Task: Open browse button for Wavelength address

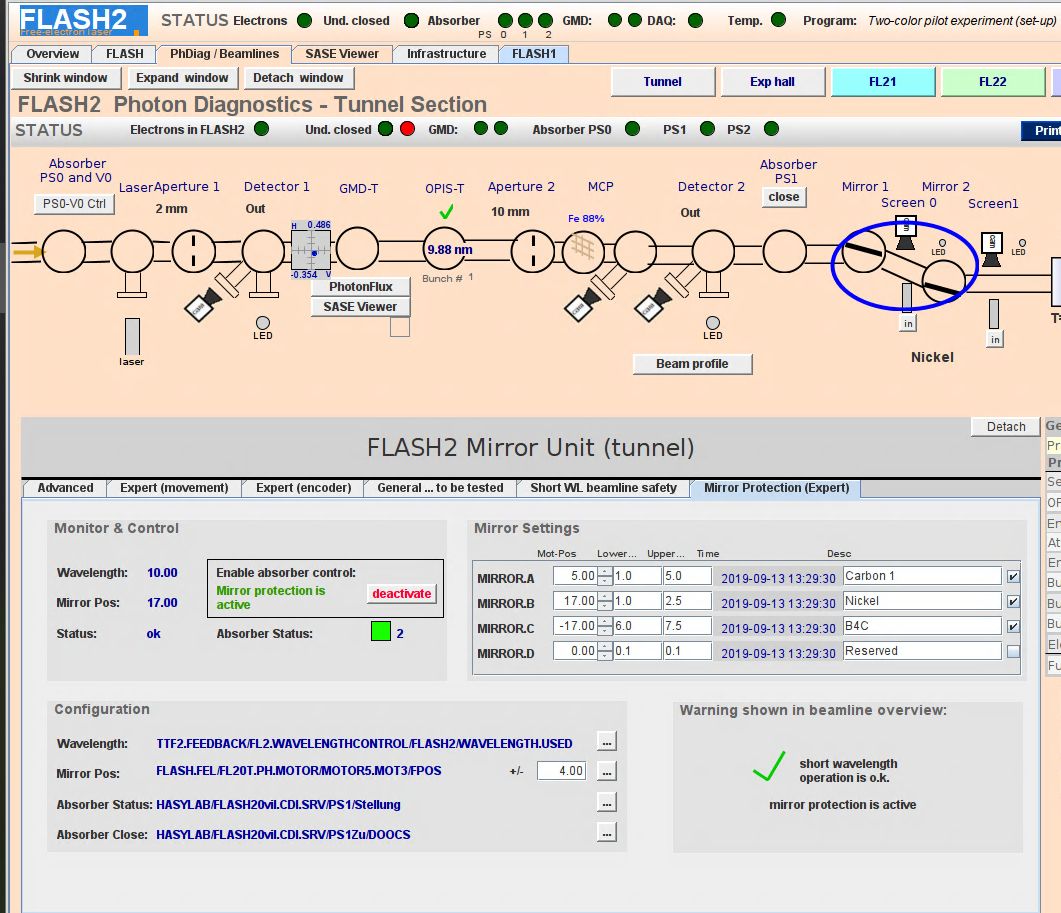Action: click(x=607, y=742)
